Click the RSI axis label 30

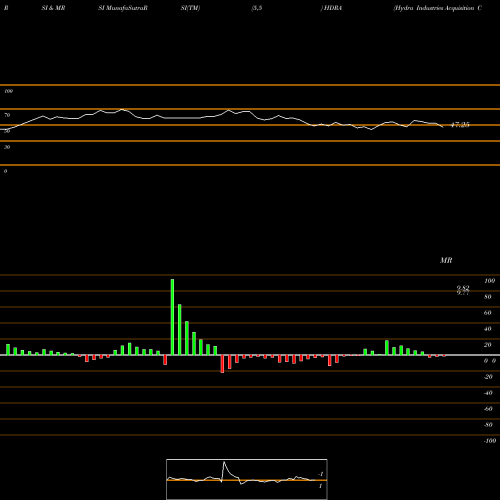[x=7, y=147]
